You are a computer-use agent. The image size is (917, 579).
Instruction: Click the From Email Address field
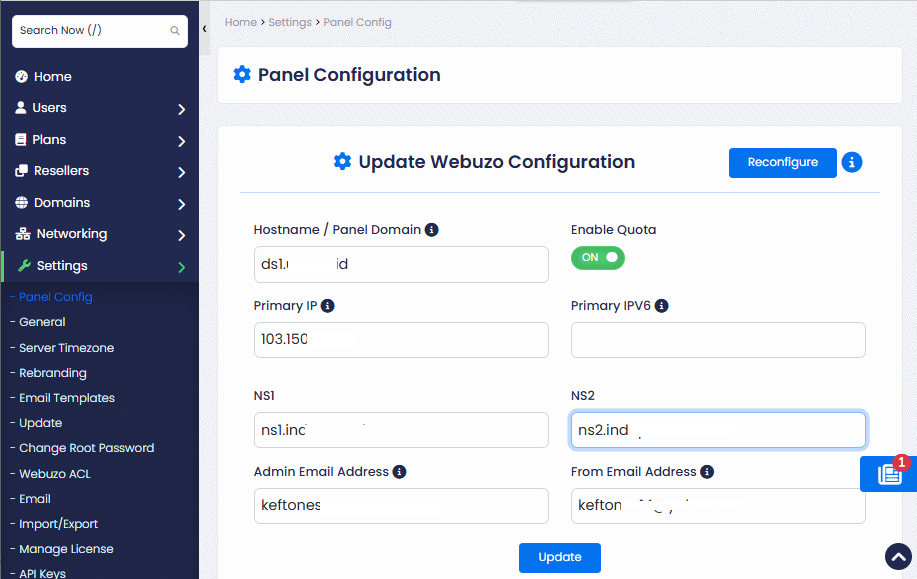718,506
